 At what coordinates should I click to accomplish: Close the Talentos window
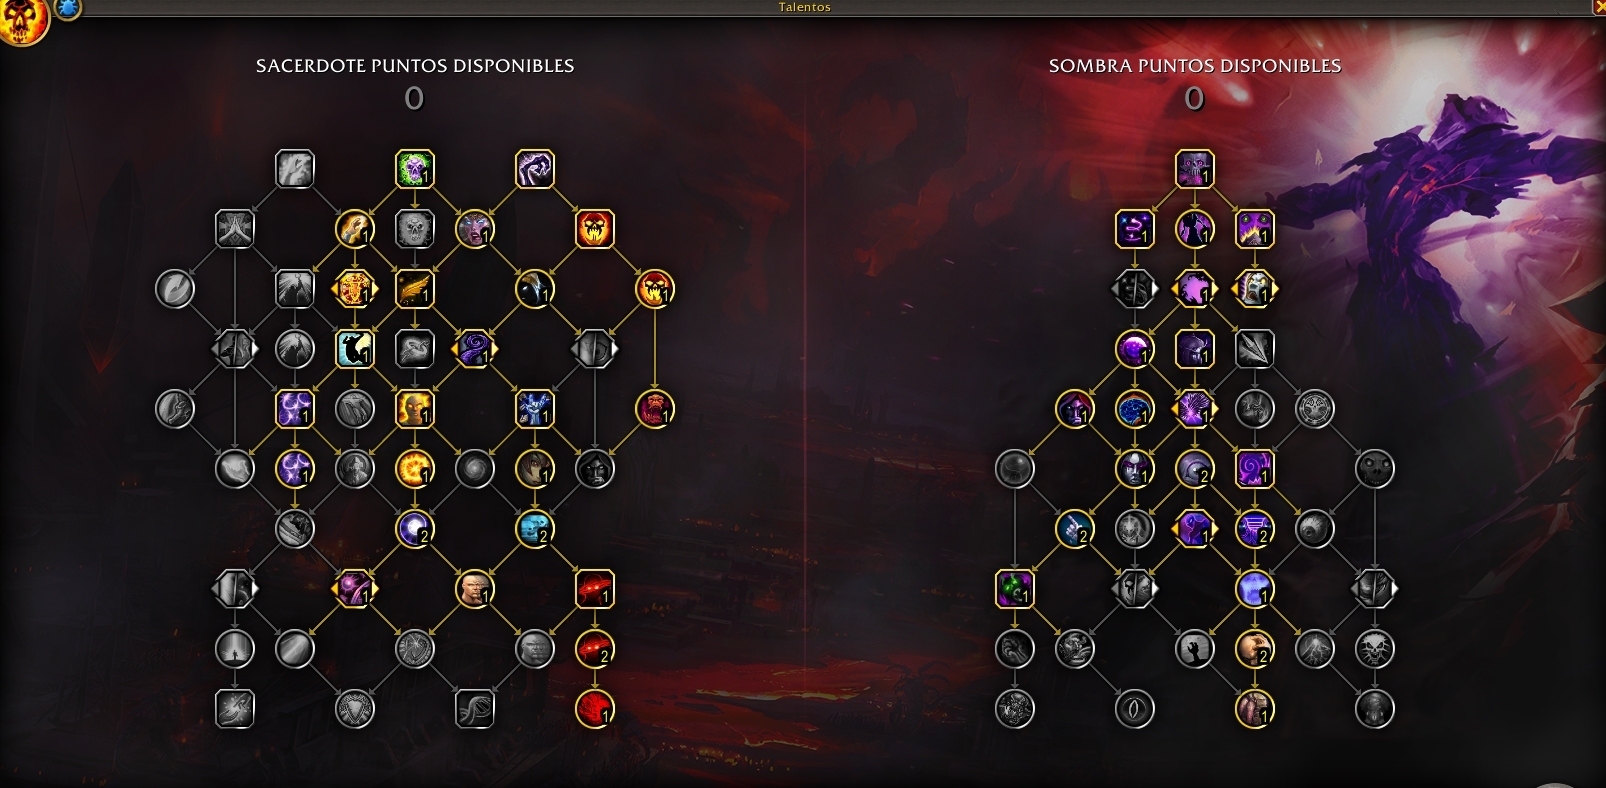1598,7
